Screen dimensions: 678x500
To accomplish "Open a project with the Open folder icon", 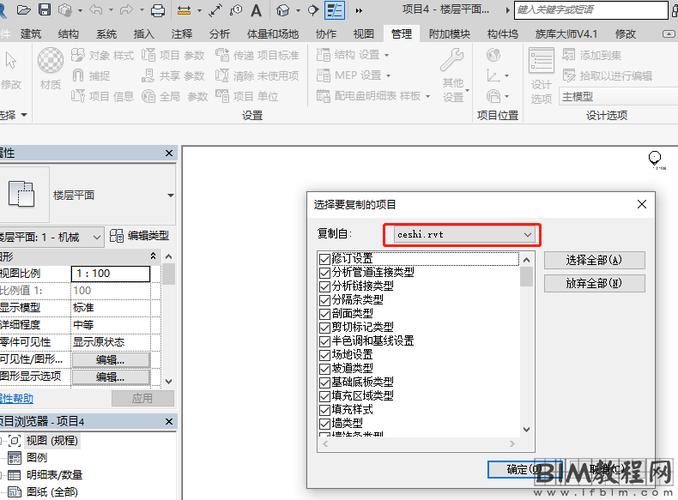I will (x=24, y=10).
